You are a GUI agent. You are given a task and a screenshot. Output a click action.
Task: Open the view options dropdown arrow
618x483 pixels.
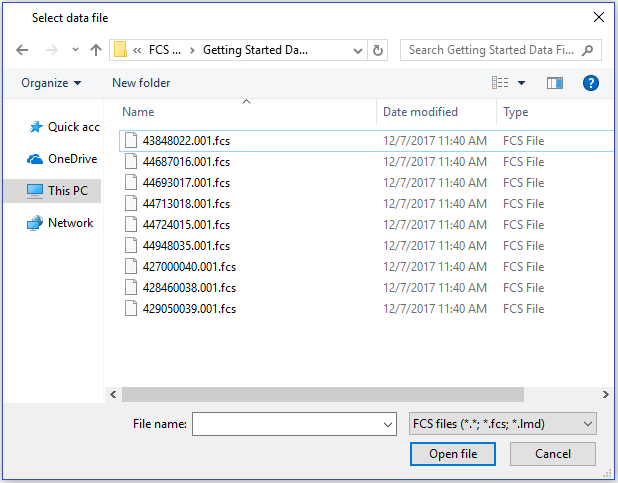(521, 83)
